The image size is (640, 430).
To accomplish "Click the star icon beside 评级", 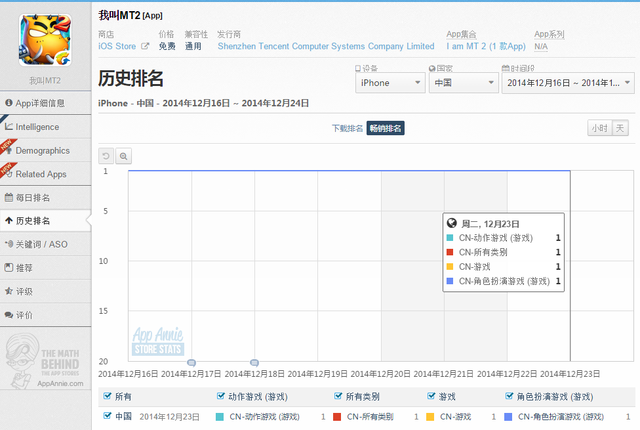I will point(9,291).
